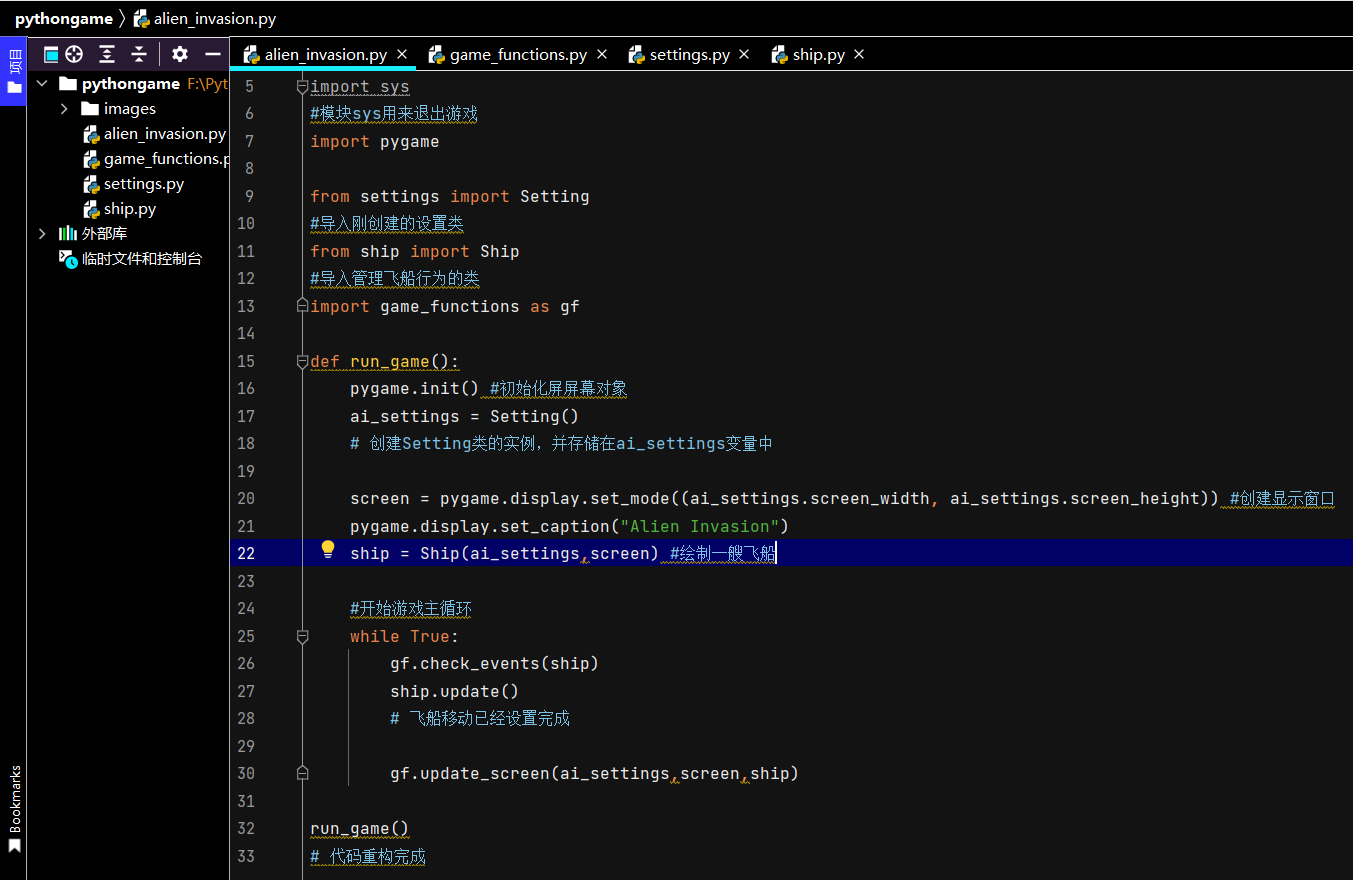Screen dimensions: 1353x880
Task: Expand the images folder arrow
Action: [x=64, y=109]
